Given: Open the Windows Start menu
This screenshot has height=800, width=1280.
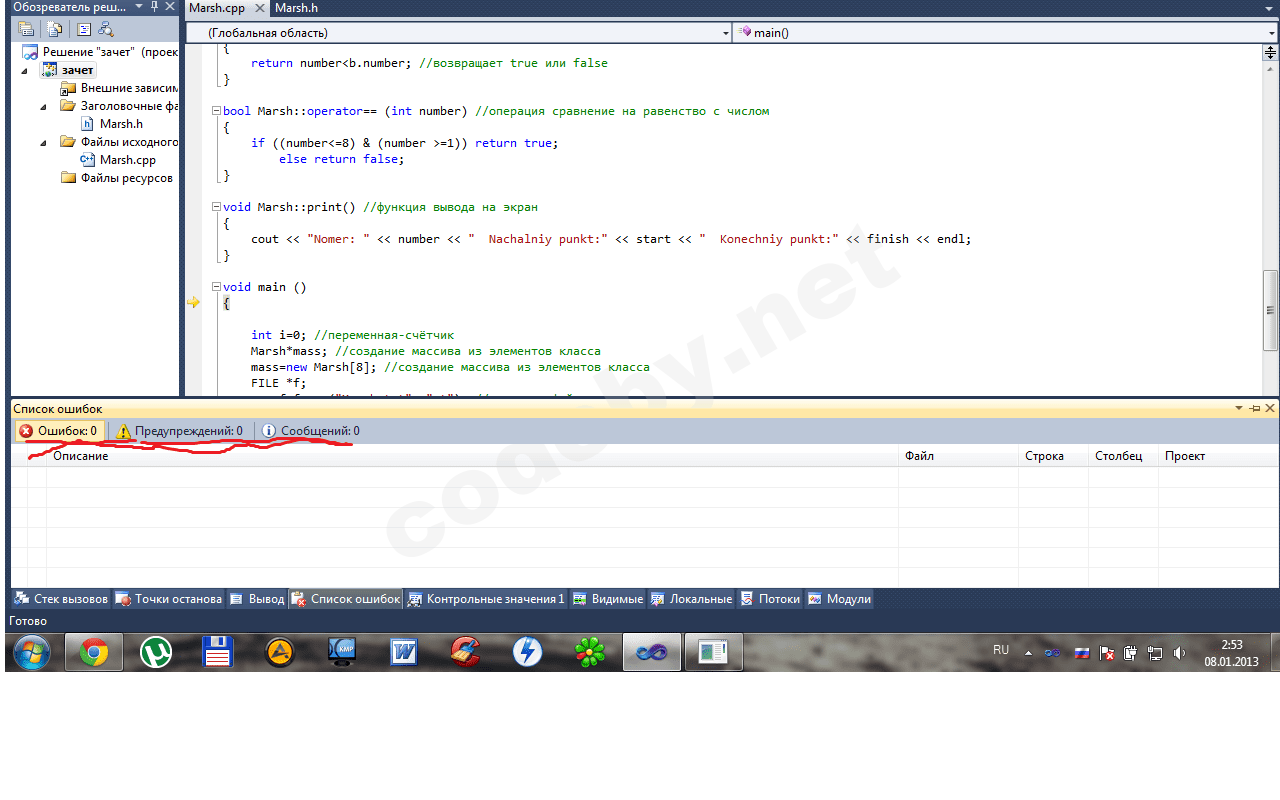Looking at the screenshot, I should pos(32,652).
